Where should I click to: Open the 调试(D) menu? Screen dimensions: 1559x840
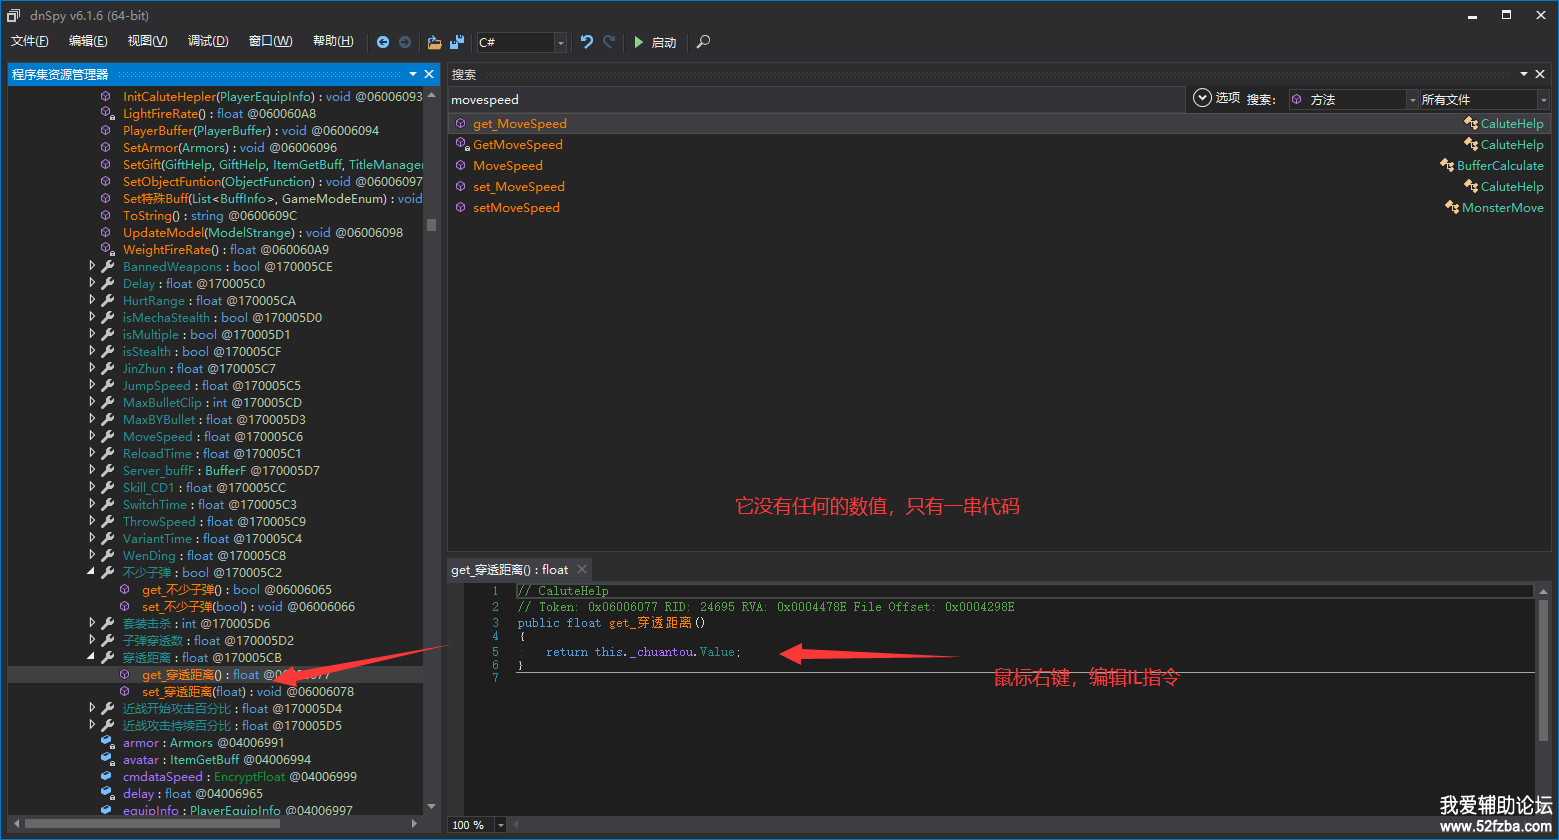click(208, 41)
